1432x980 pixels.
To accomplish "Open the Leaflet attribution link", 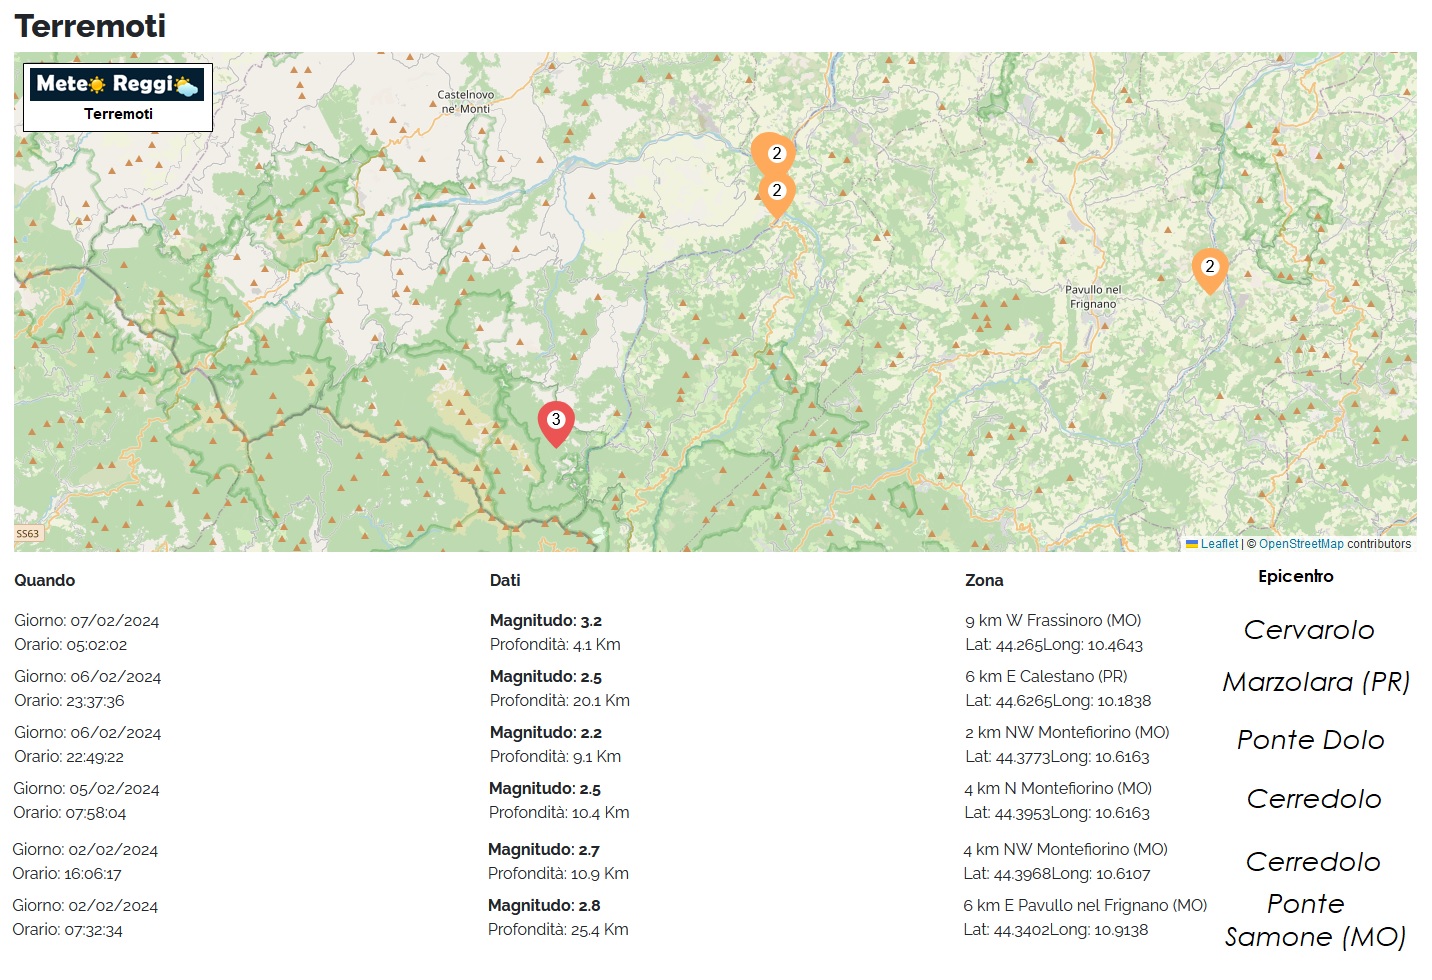I will tap(1219, 544).
